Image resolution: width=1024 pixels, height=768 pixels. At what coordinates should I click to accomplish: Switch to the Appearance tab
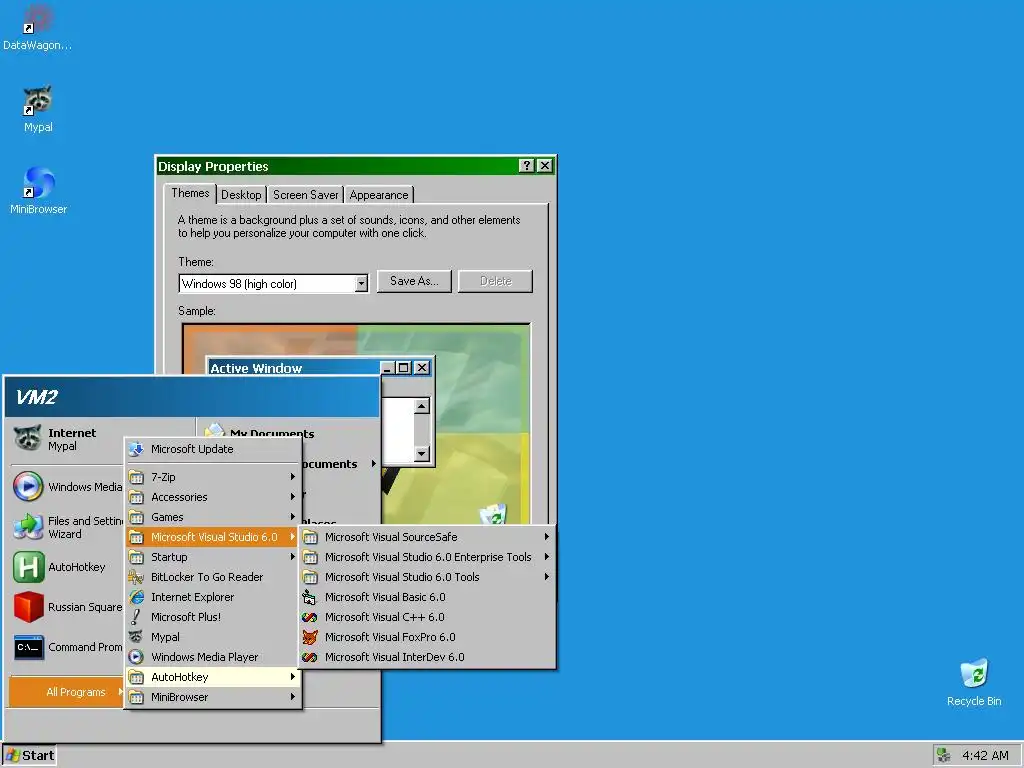pos(379,195)
